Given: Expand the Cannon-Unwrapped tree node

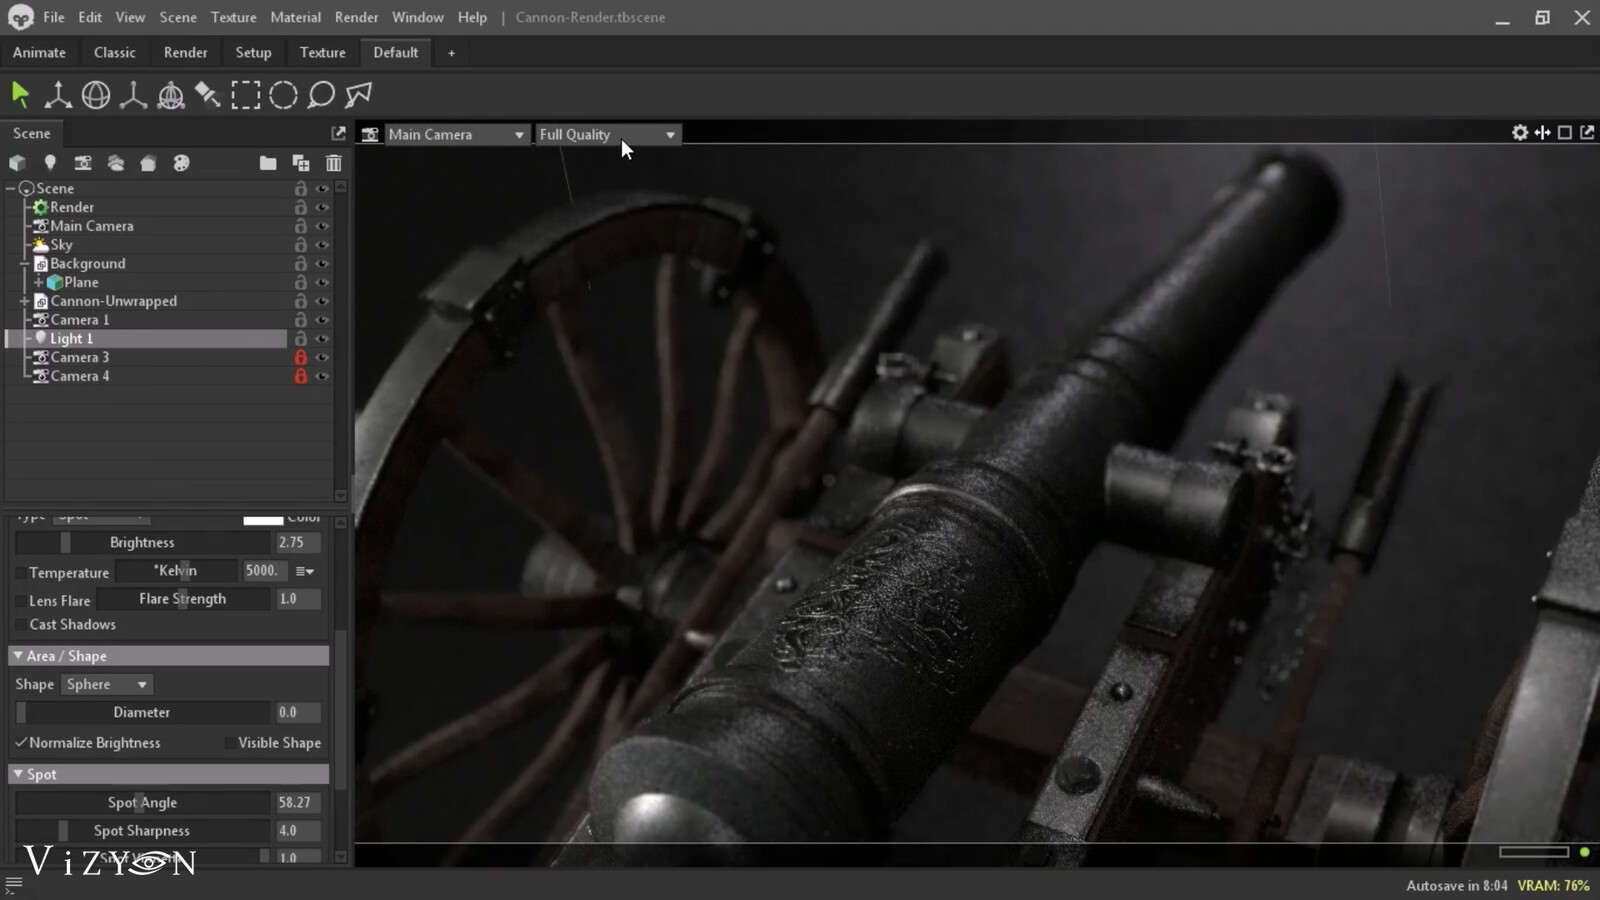Looking at the screenshot, I should coord(24,301).
